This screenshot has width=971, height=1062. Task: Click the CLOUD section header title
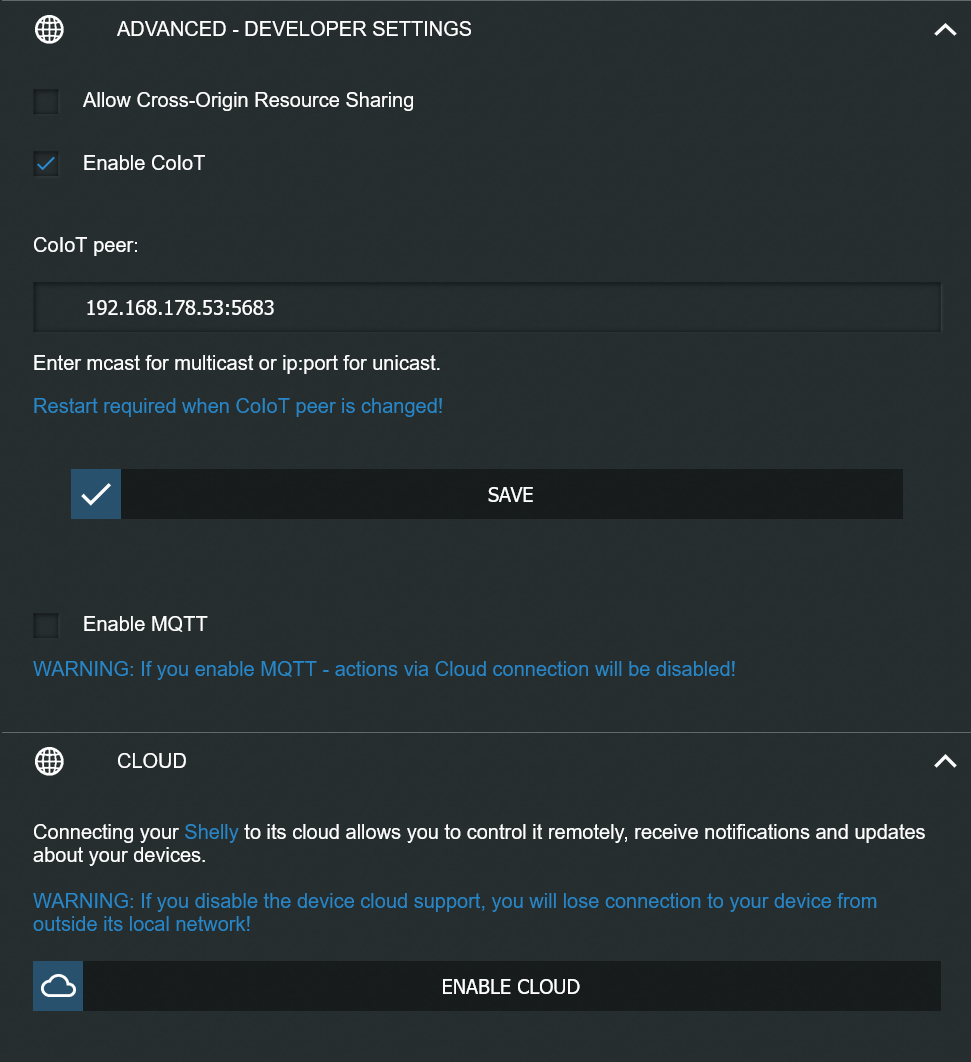(152, 761)
